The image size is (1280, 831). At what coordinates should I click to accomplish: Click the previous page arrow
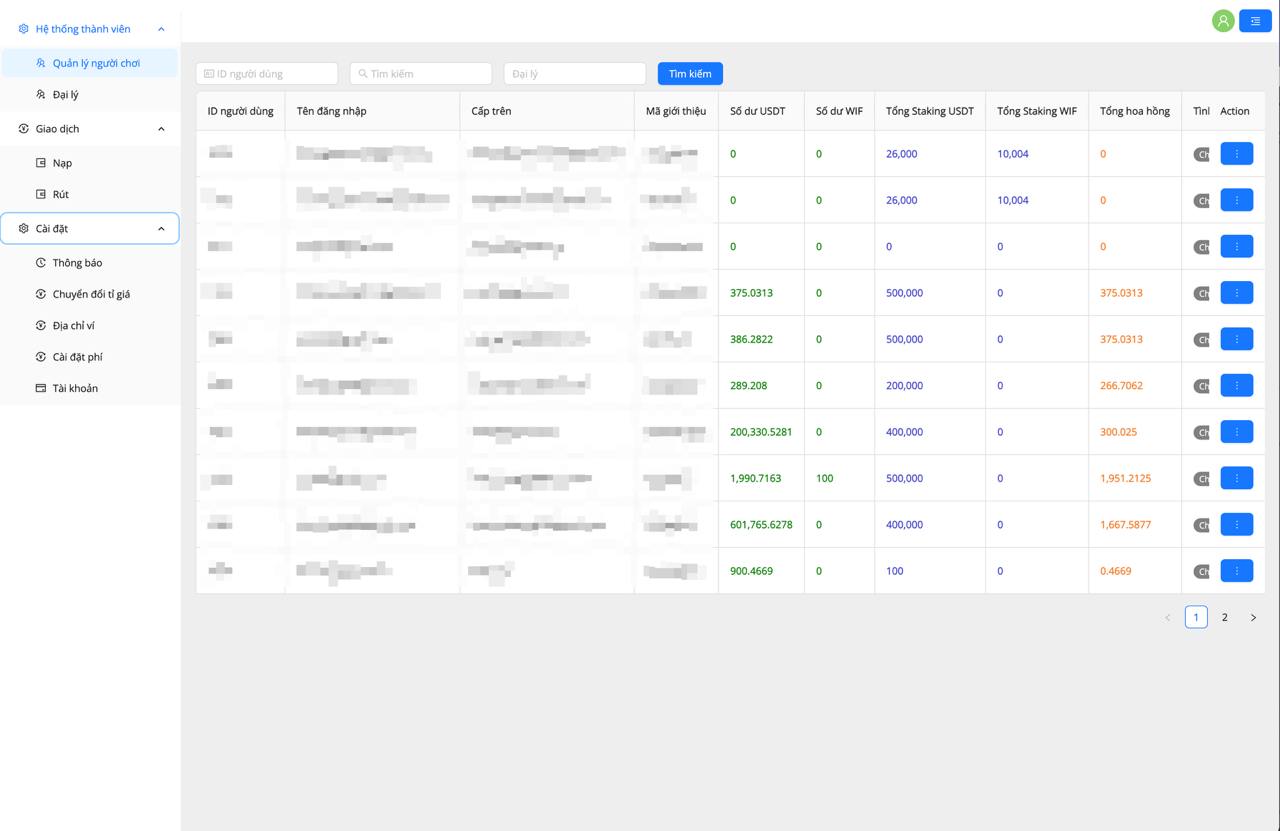pyautogui.click(x=1167, y=618)
